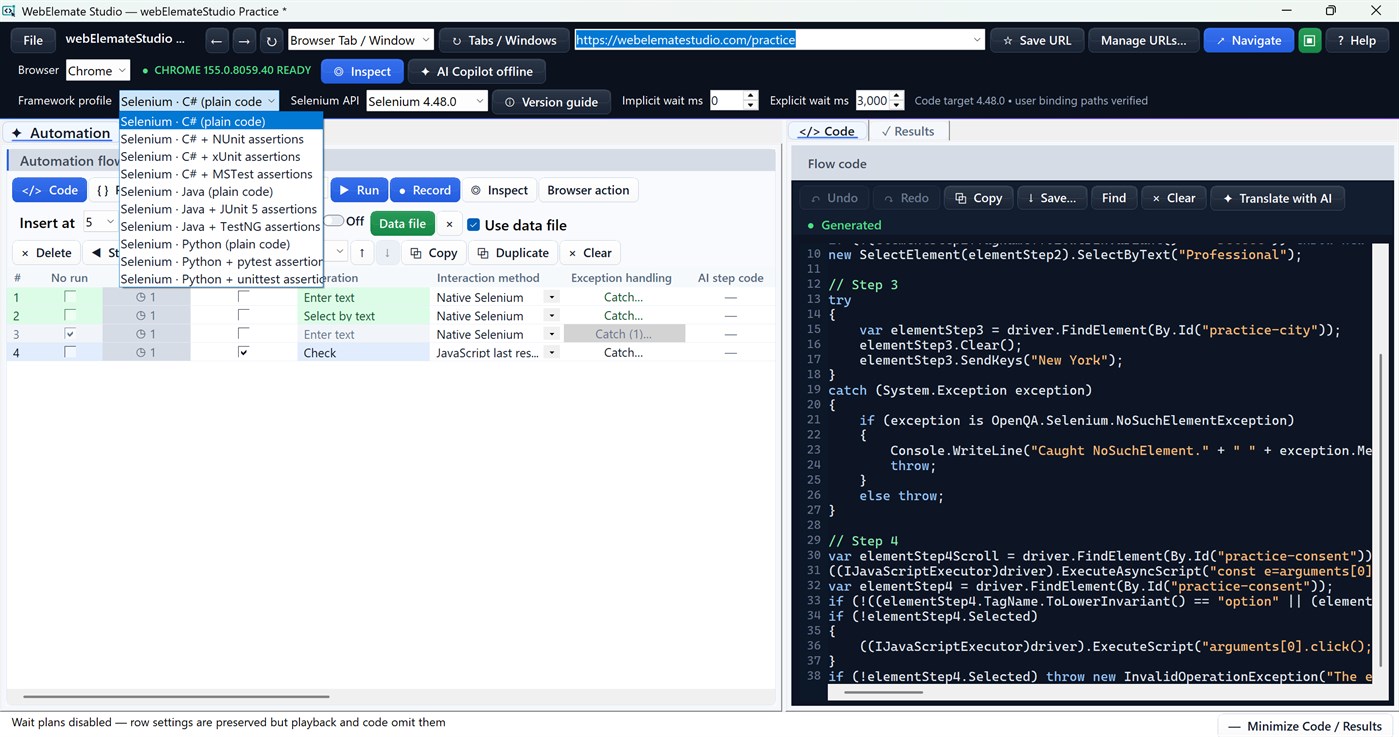Image resolution: width=1399 pixels, height=737 pixels.
Task: Click the green Data file button
Action: click(x=403, y=224)
